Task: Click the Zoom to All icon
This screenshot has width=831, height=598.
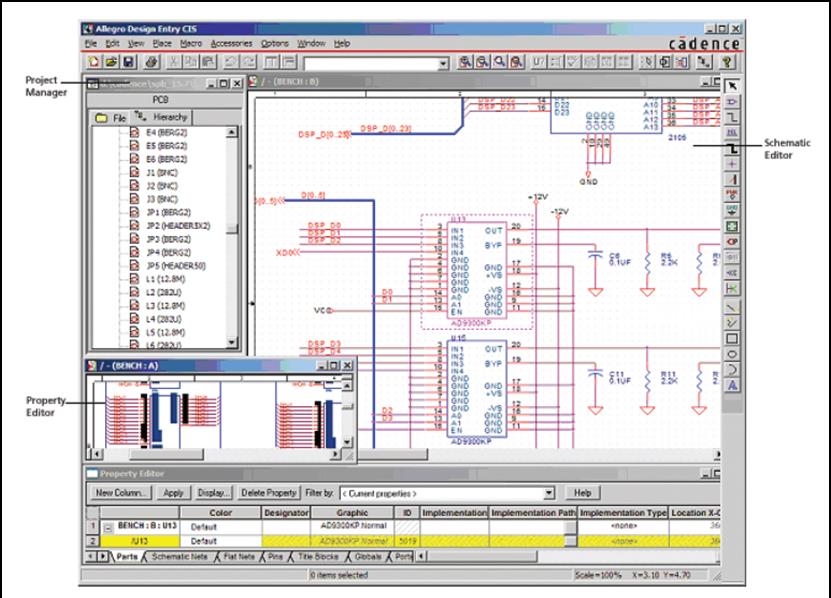Action: (517, 62)
